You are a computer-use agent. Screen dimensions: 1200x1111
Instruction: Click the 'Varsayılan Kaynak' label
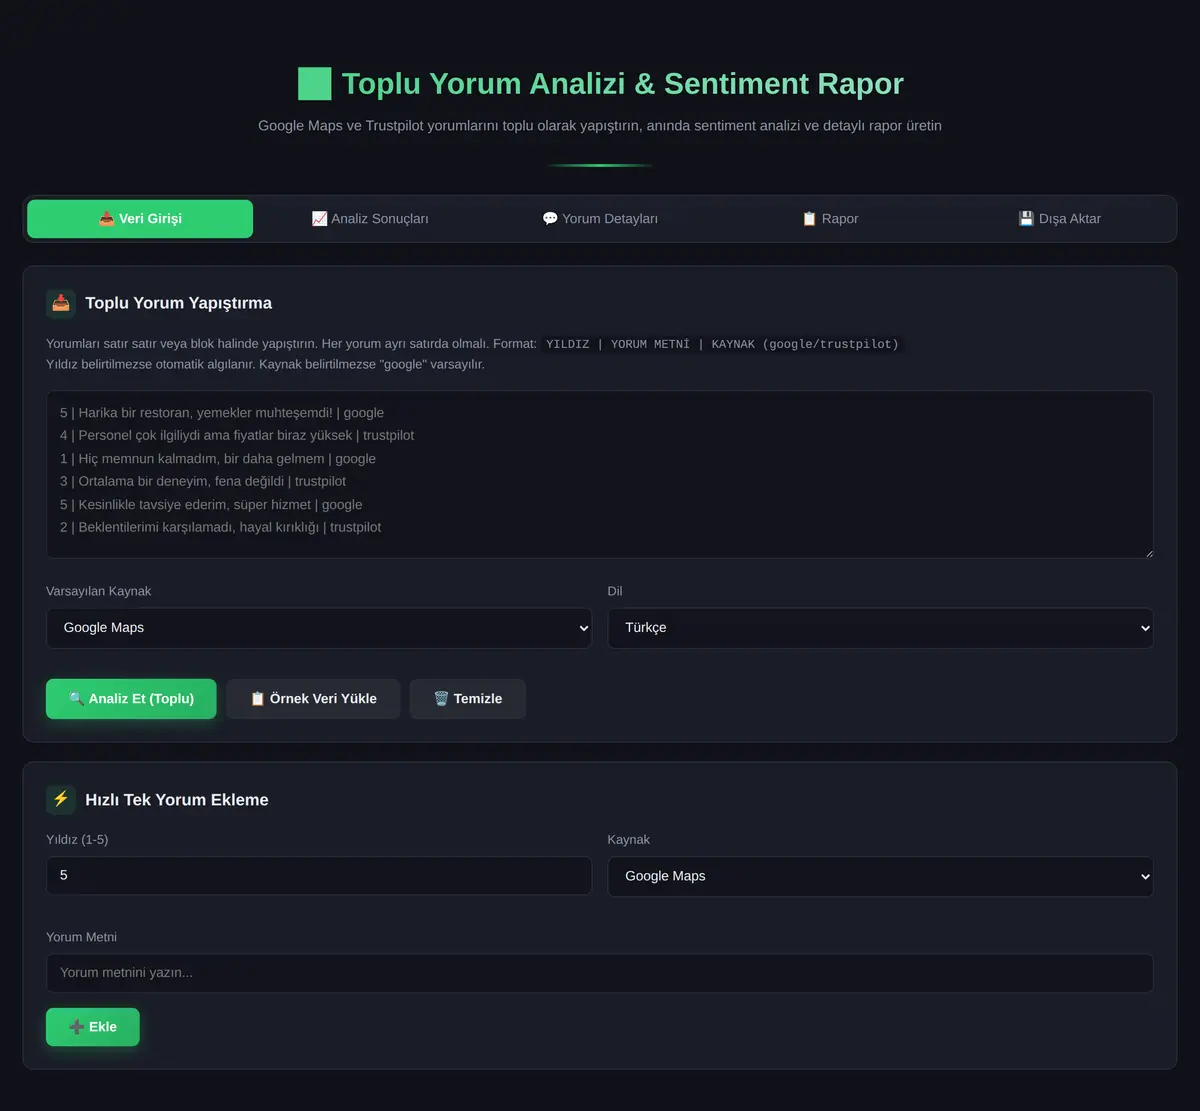click(99, 591)
